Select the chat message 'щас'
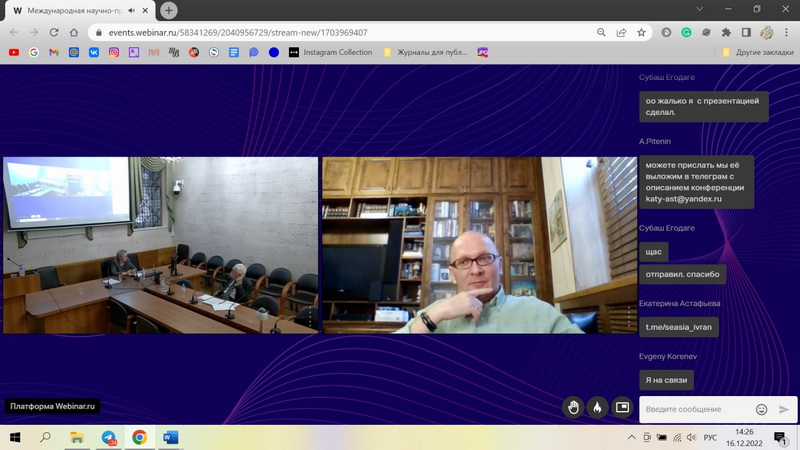Viewport: 800px width, 450px height. coord(654,252)
